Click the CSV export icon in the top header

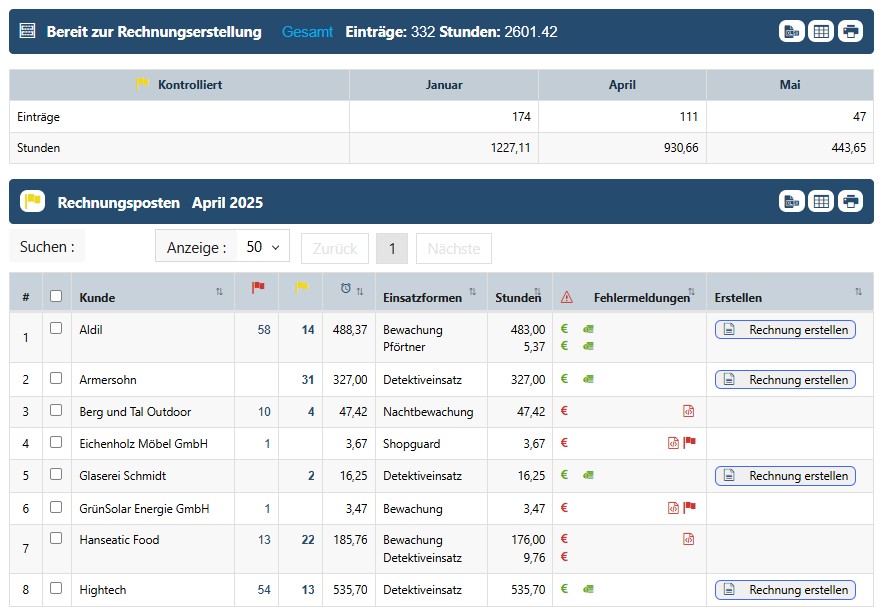coord(792,32)
